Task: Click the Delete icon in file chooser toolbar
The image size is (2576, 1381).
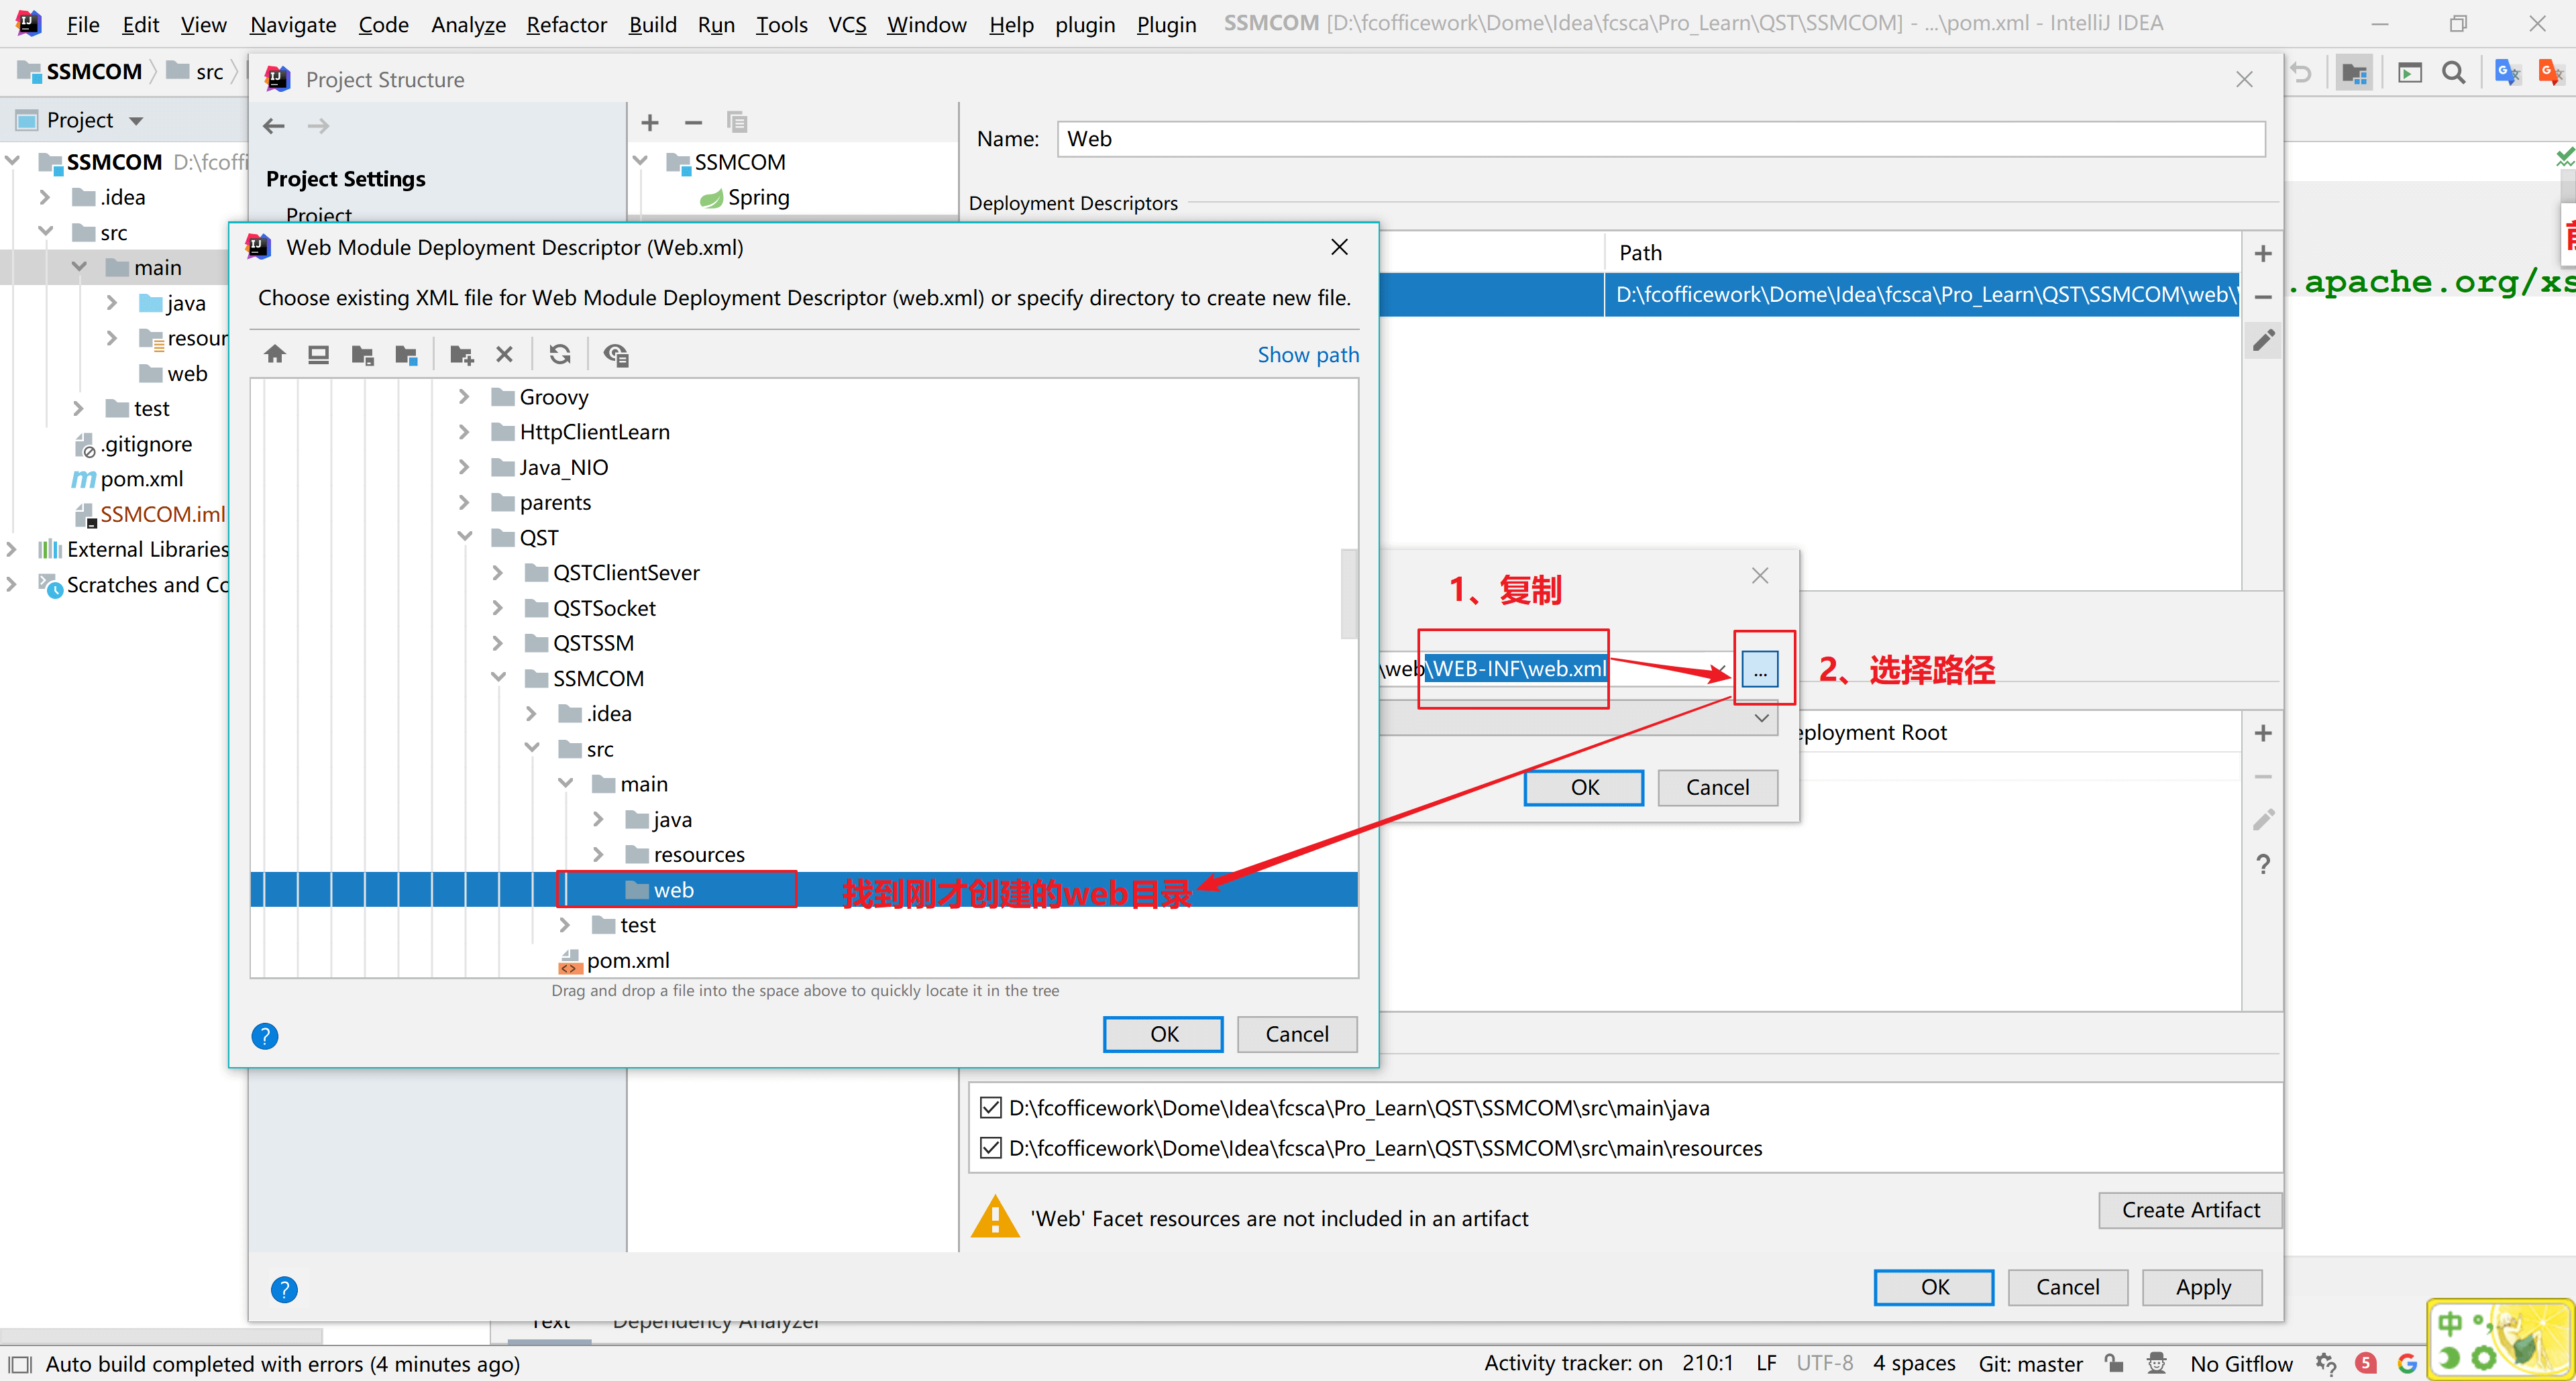Action: click(504, 354)
